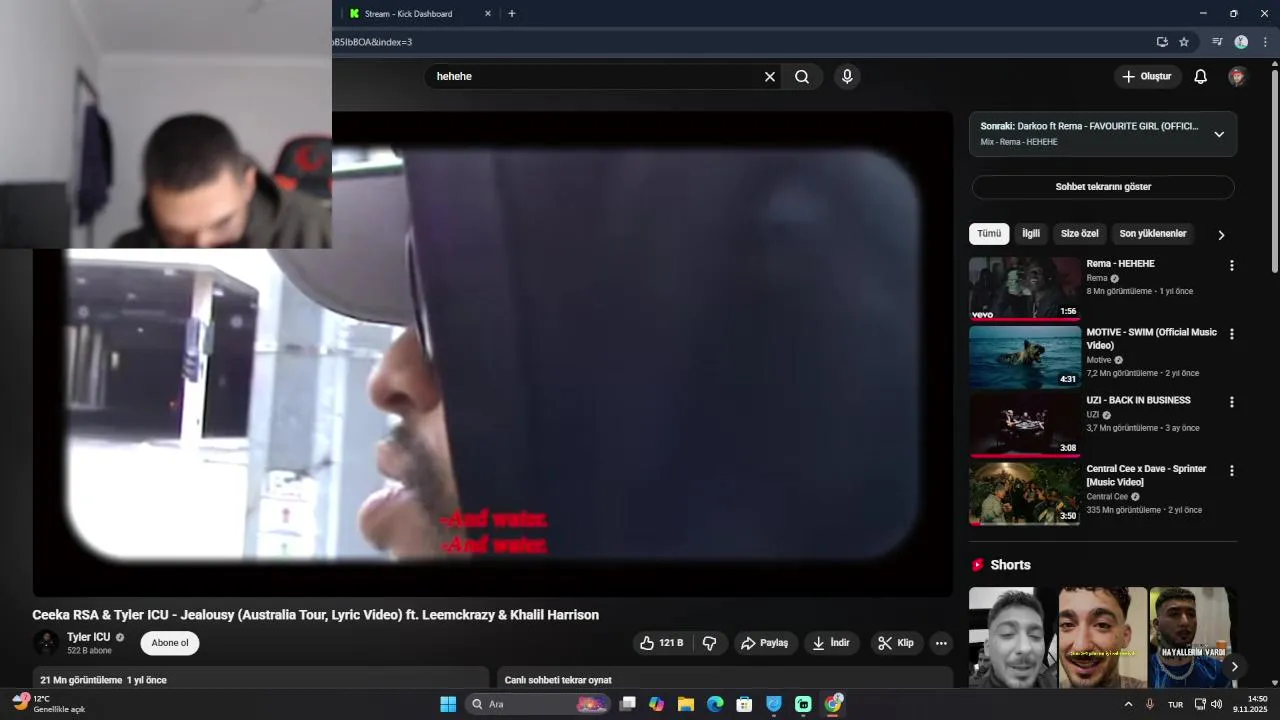Expand the Sonraki mix playlist panel

coord(1219,134)
